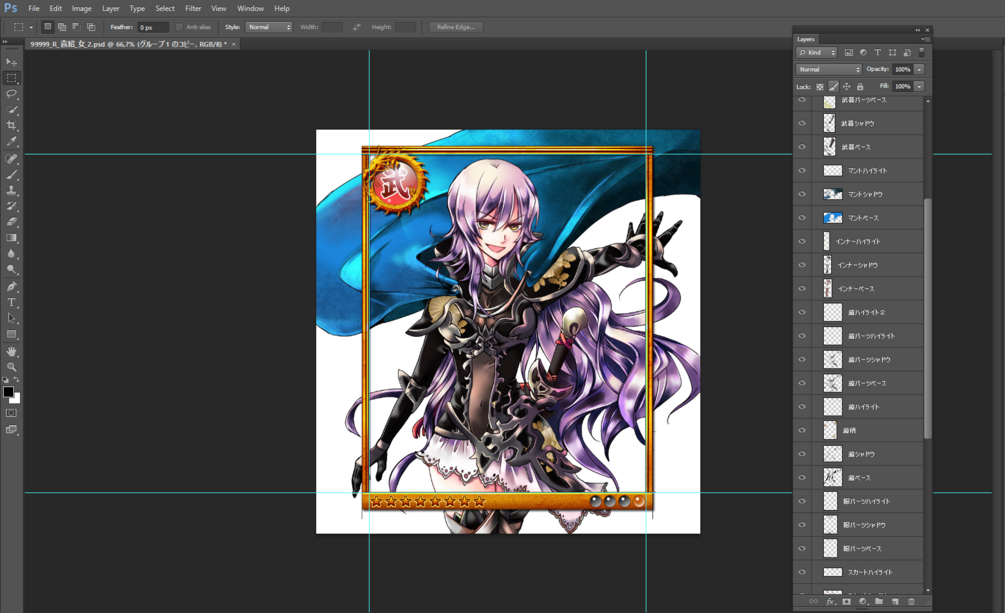This screenshot has width=1005, height=613.
Task: Select the Clone Stamp tool
Action: [12, 190]
